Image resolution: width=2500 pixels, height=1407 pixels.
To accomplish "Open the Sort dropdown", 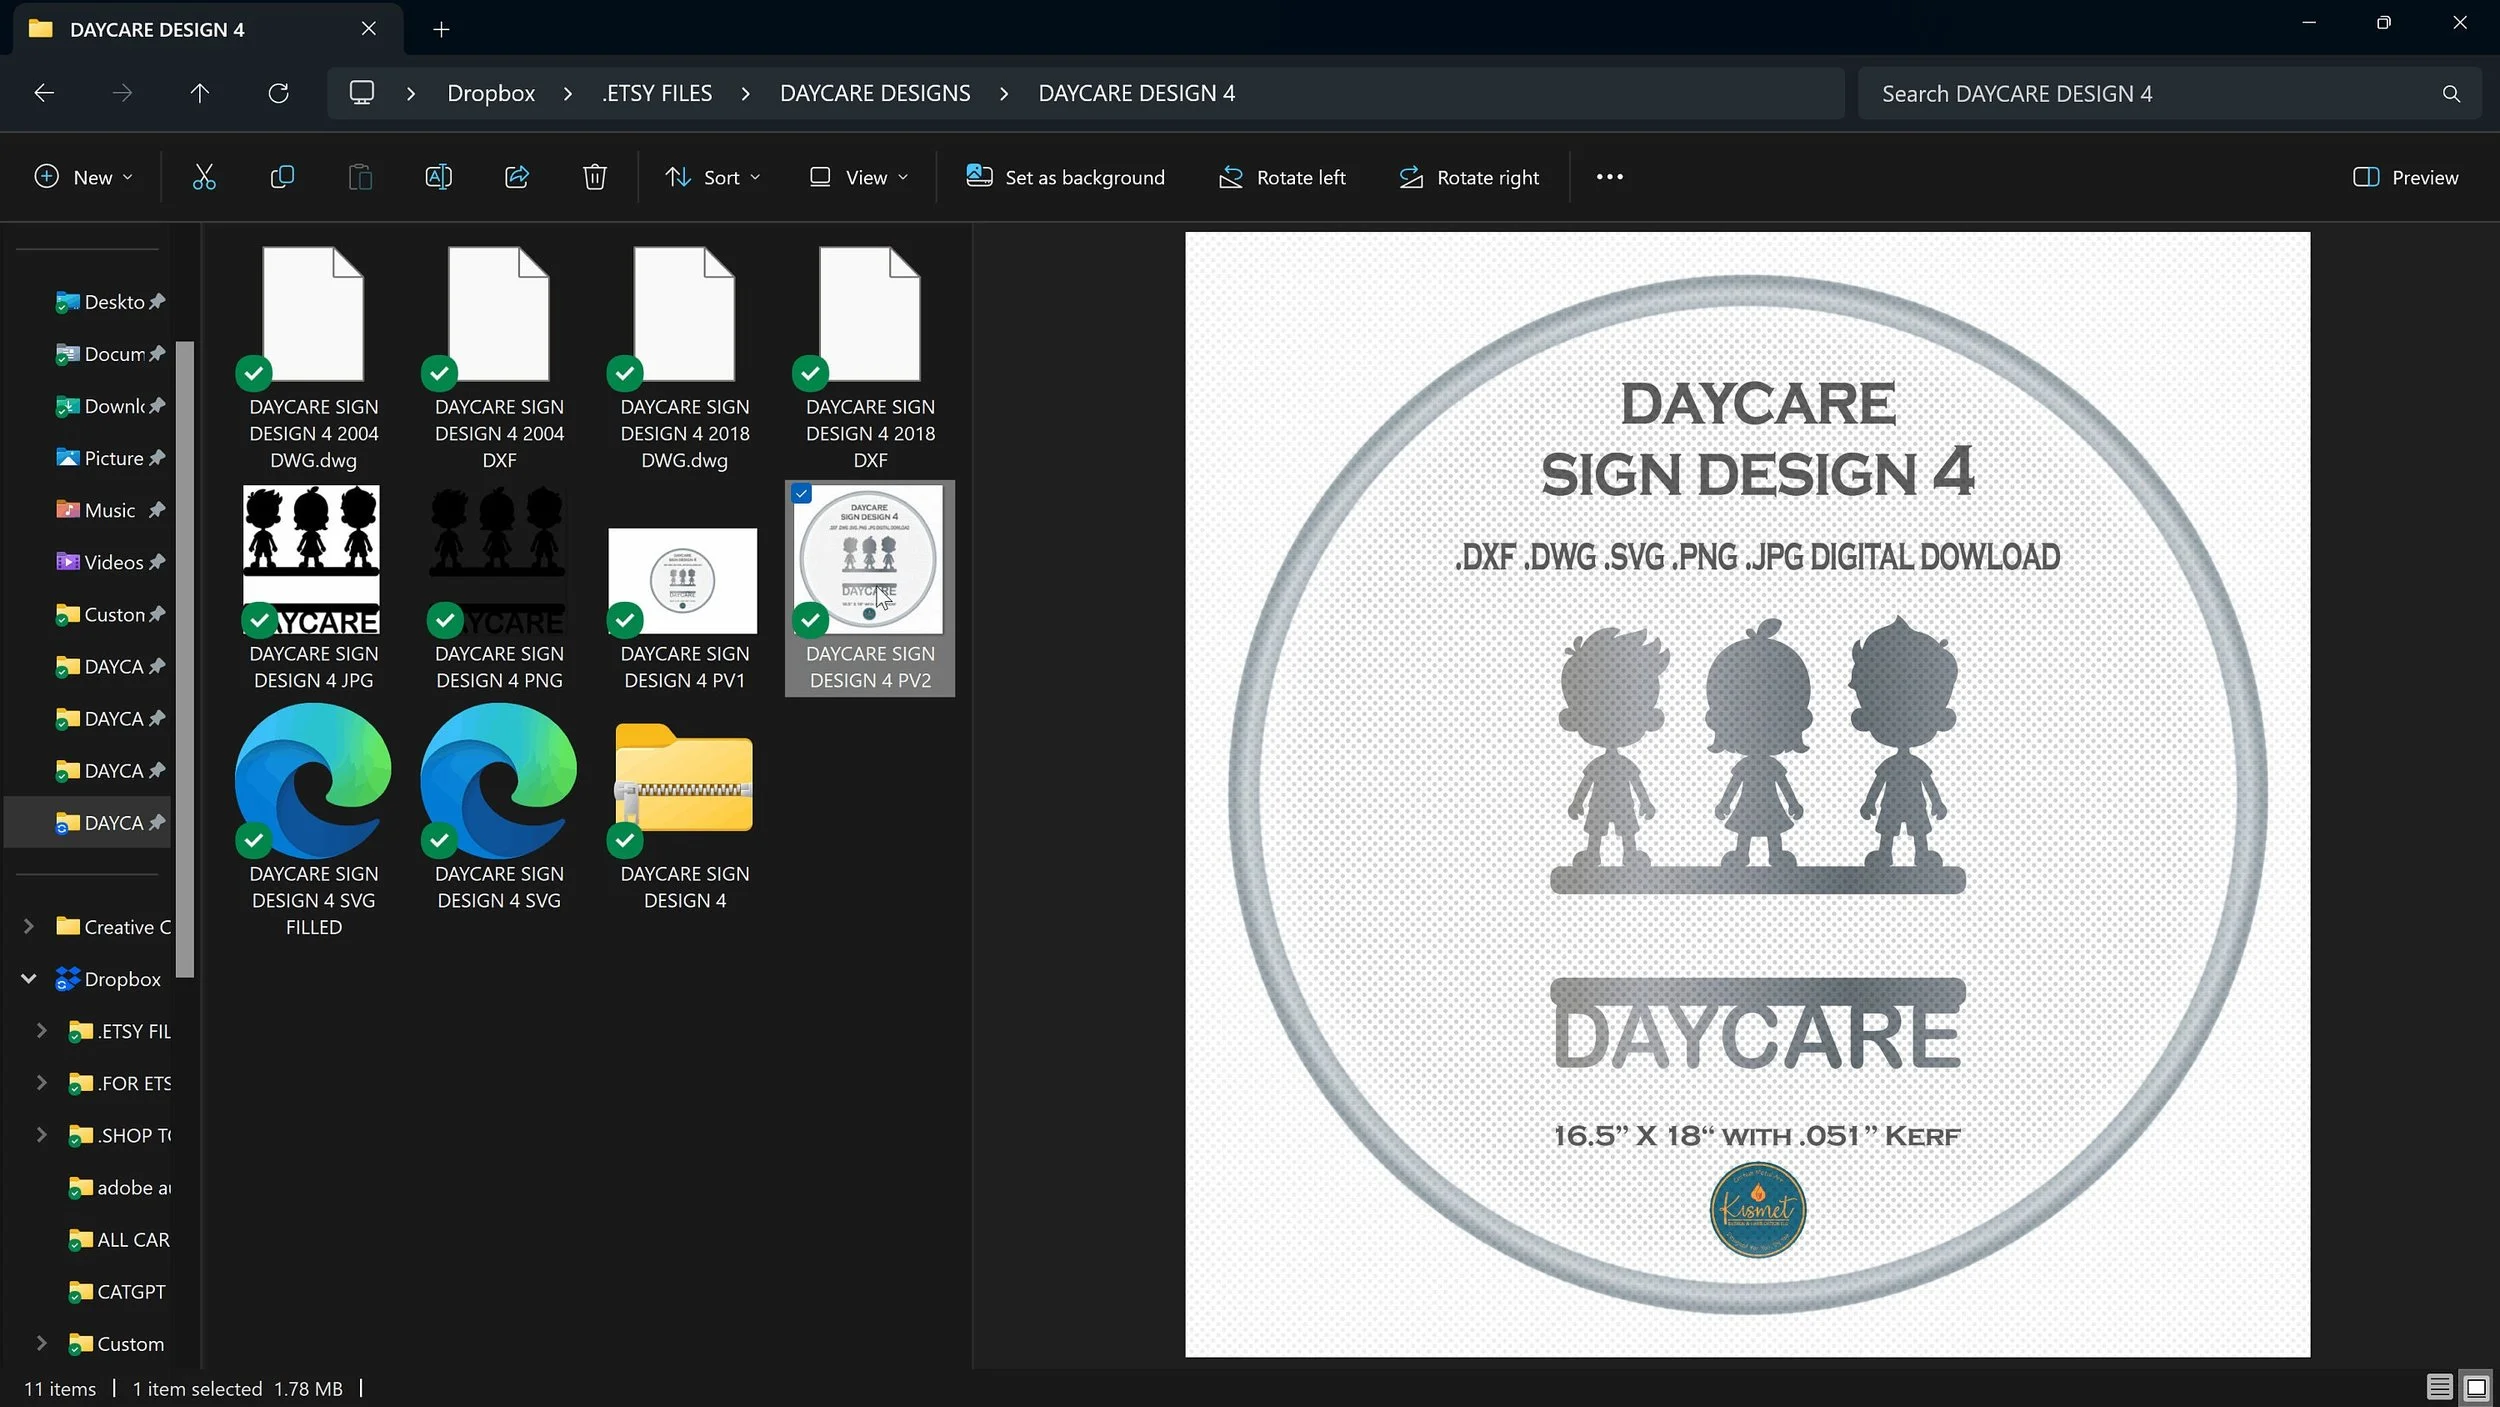I will point(713,177).
